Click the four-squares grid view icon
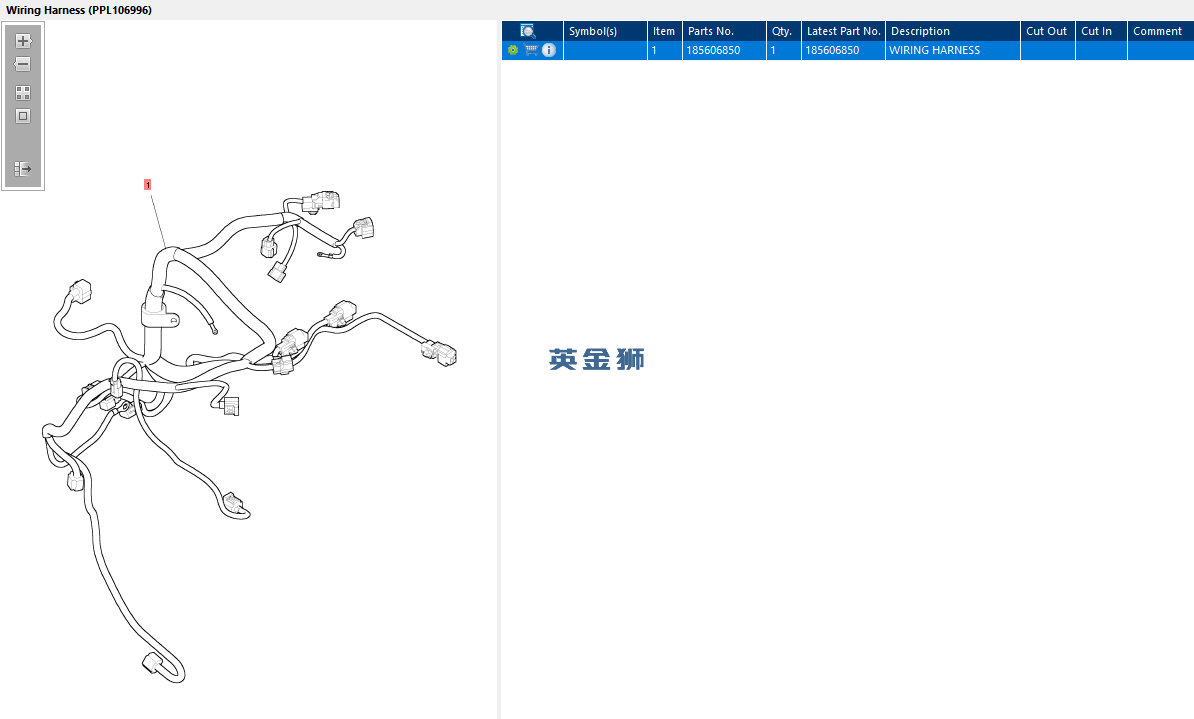 click(x=23, y=93)
